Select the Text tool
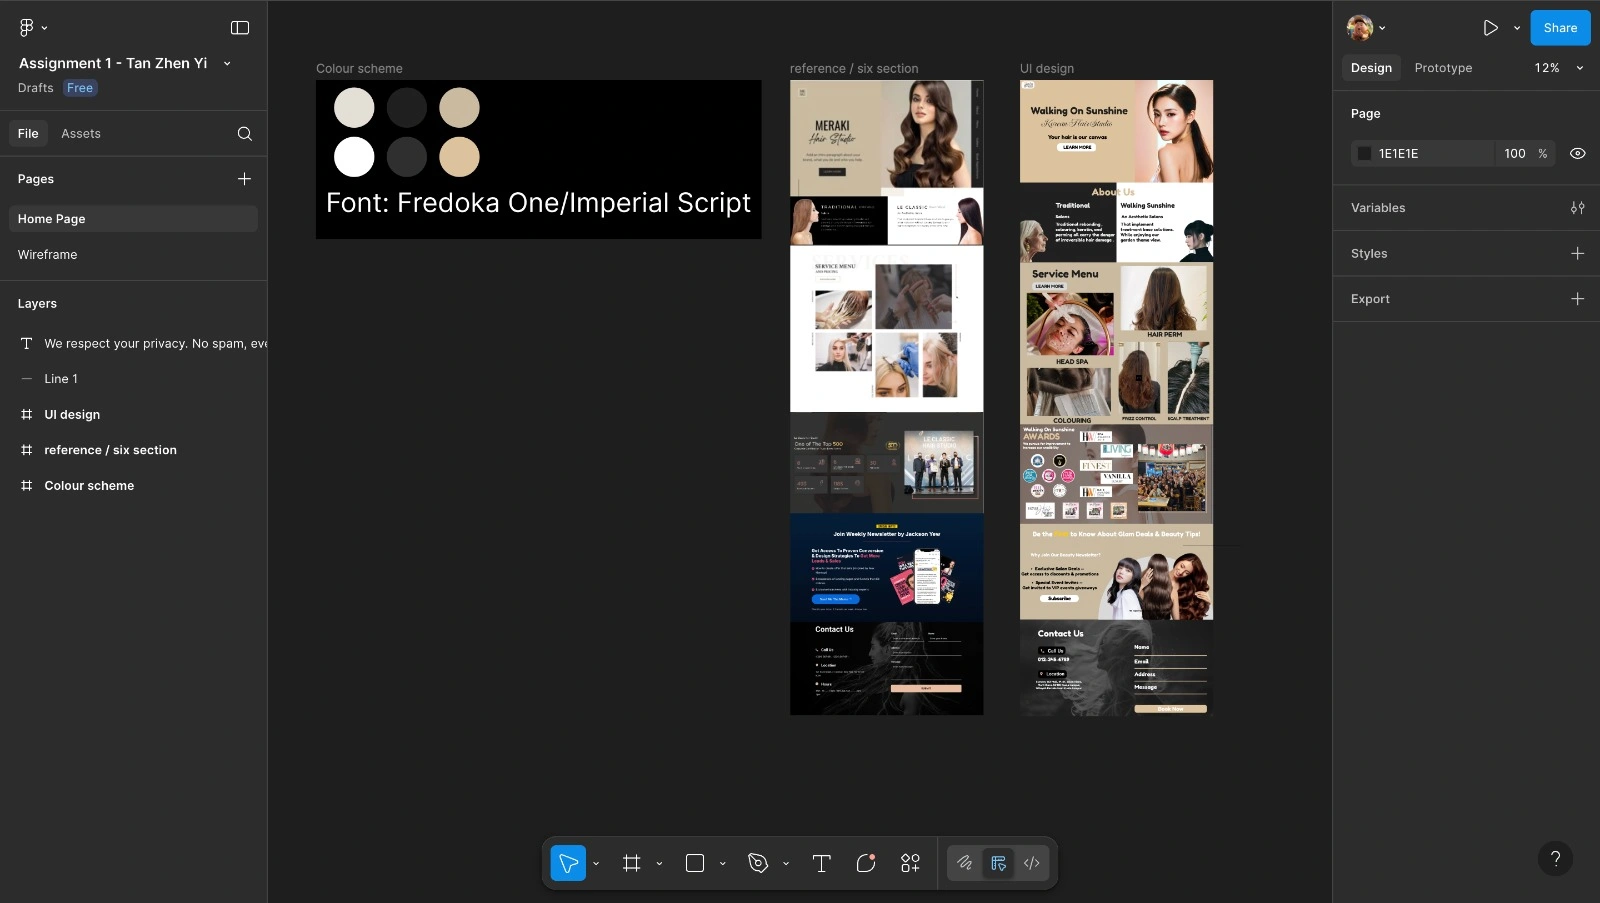The width and height of the screenshot is (1600, 903). (821, 863)
